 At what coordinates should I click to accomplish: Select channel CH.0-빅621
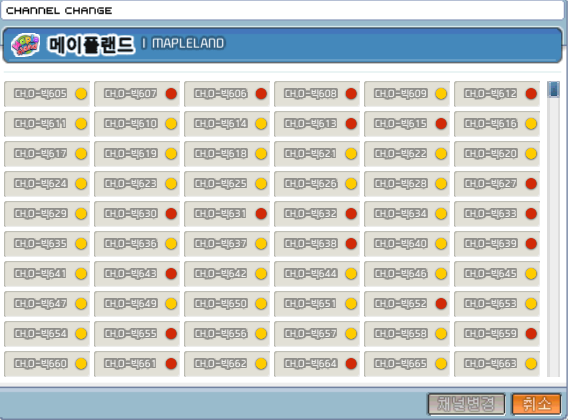(317, 154)
